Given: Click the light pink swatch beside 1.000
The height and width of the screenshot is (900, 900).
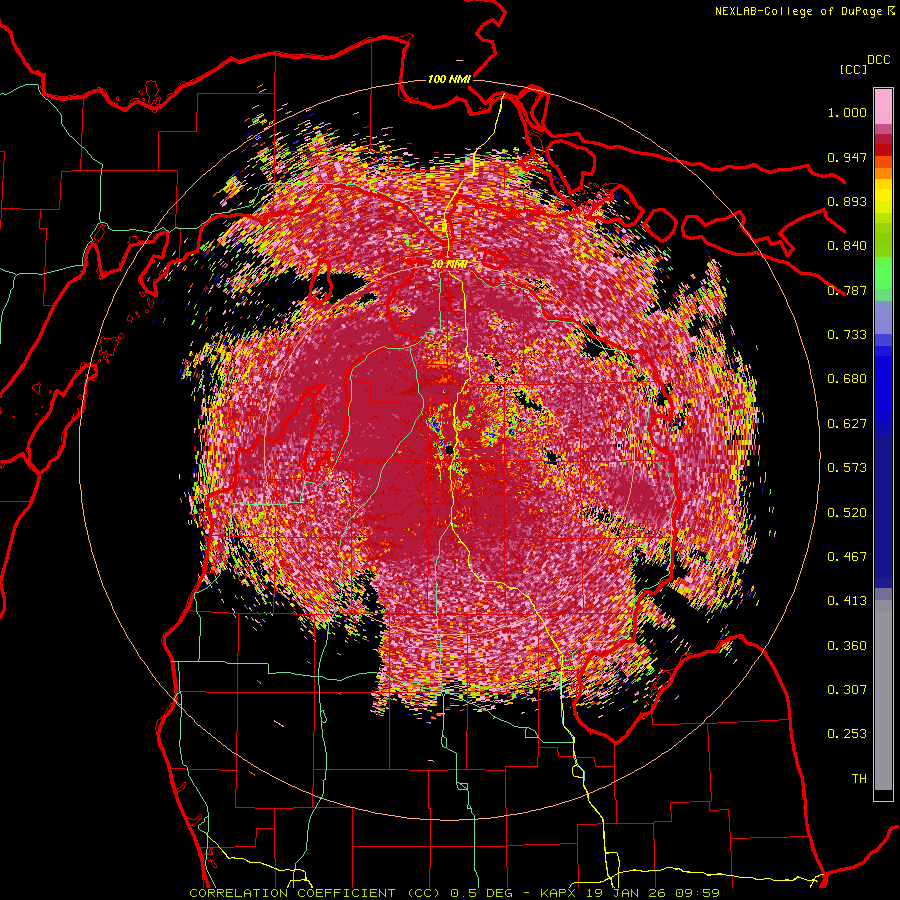Looking at the screenshot, I should coord(883,107).
